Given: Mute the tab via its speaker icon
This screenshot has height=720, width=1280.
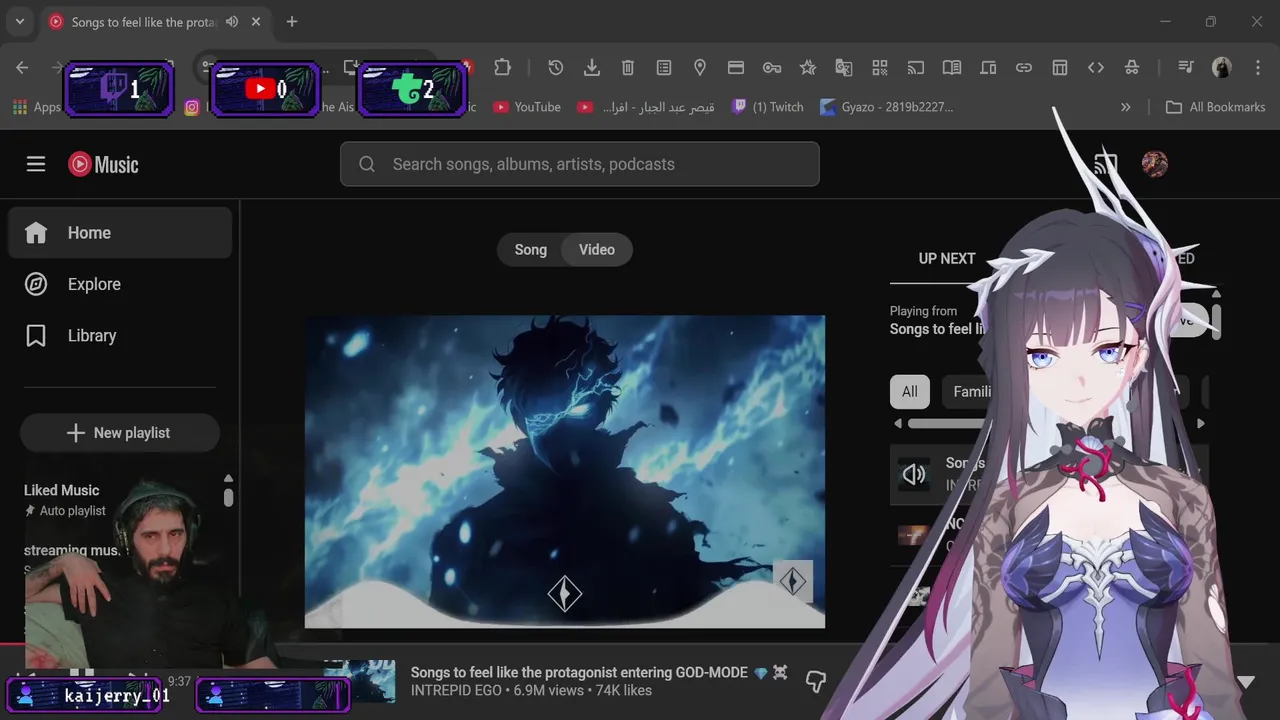Looking at the screenshot, I should (232, 21).
